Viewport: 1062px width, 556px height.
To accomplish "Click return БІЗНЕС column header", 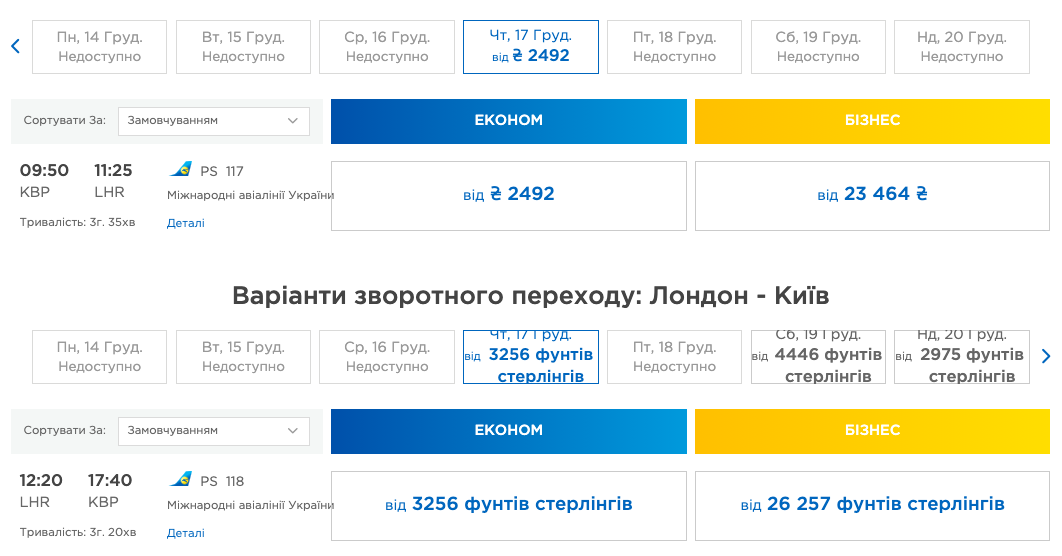I will 872,431.
